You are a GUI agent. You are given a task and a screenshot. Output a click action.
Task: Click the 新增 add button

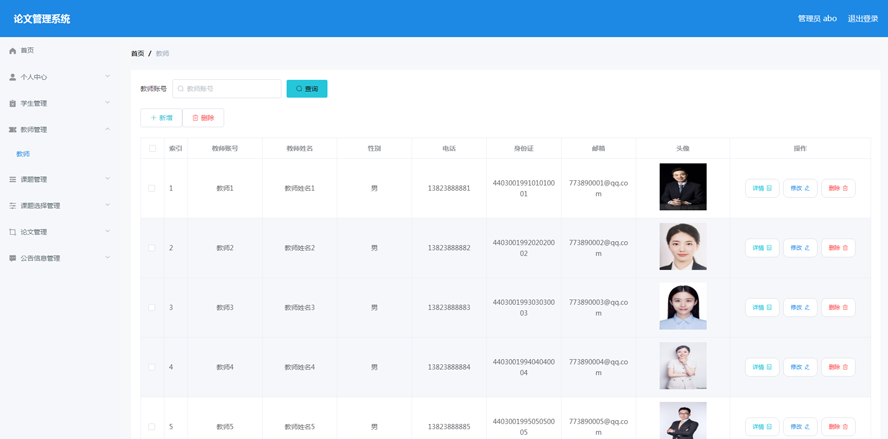(x=161, y=118)
